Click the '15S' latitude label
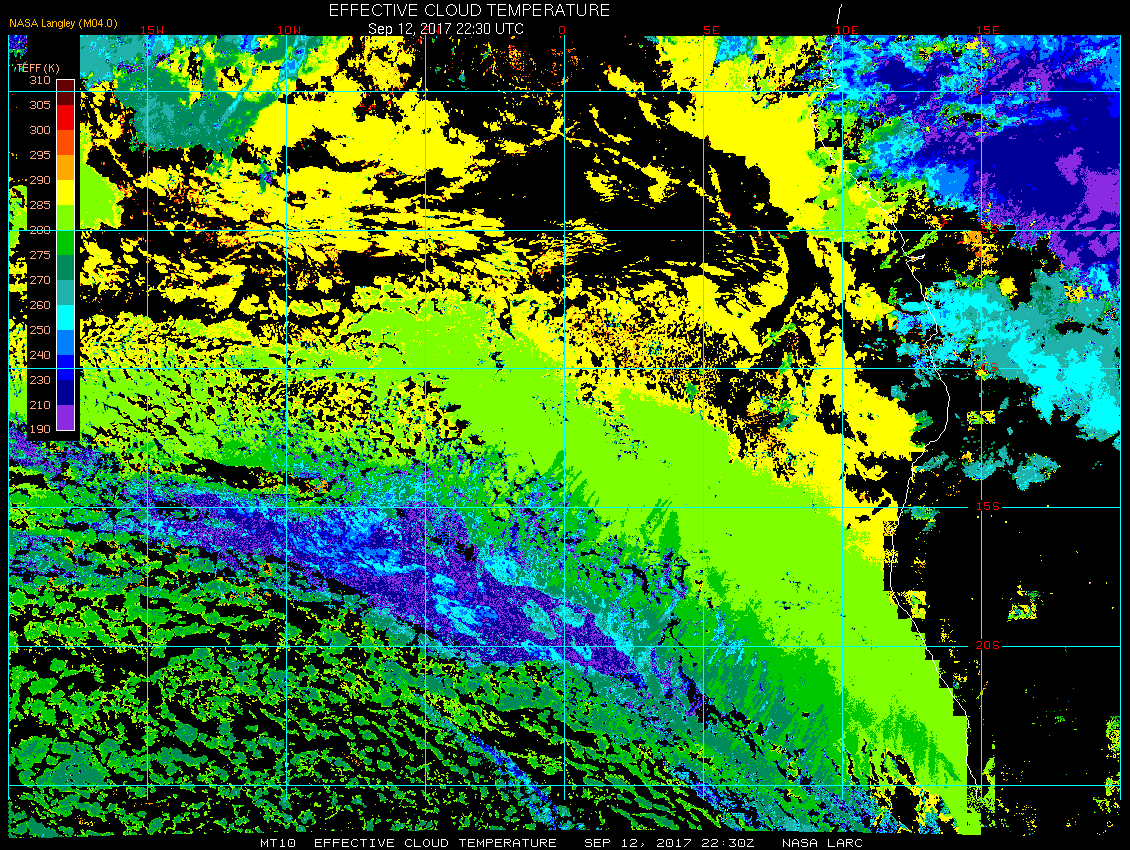The image size is (1130, 850). tap(987, 506)
